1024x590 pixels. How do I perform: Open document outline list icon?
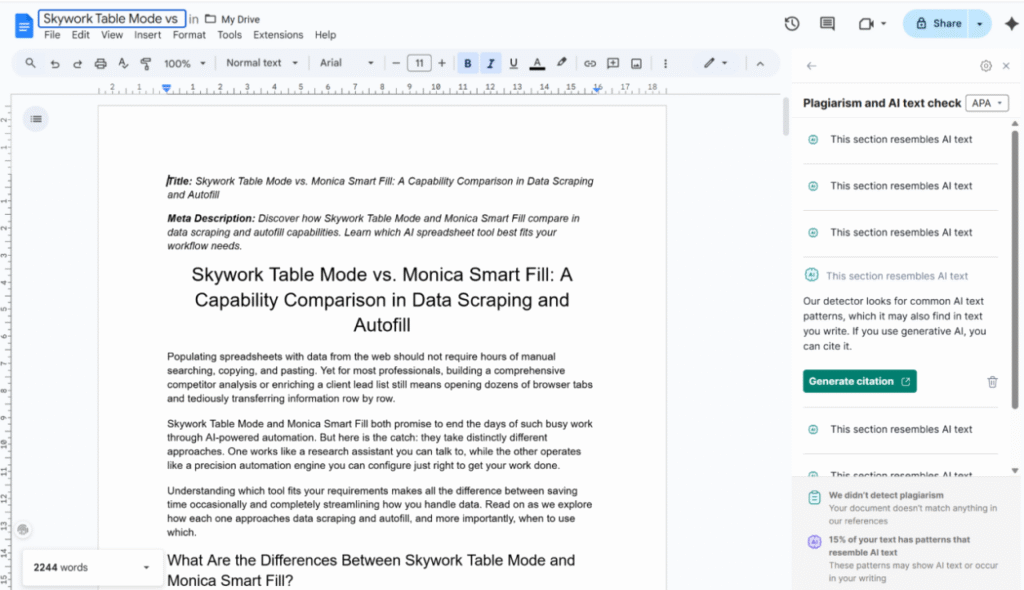[x=36, y=119]
